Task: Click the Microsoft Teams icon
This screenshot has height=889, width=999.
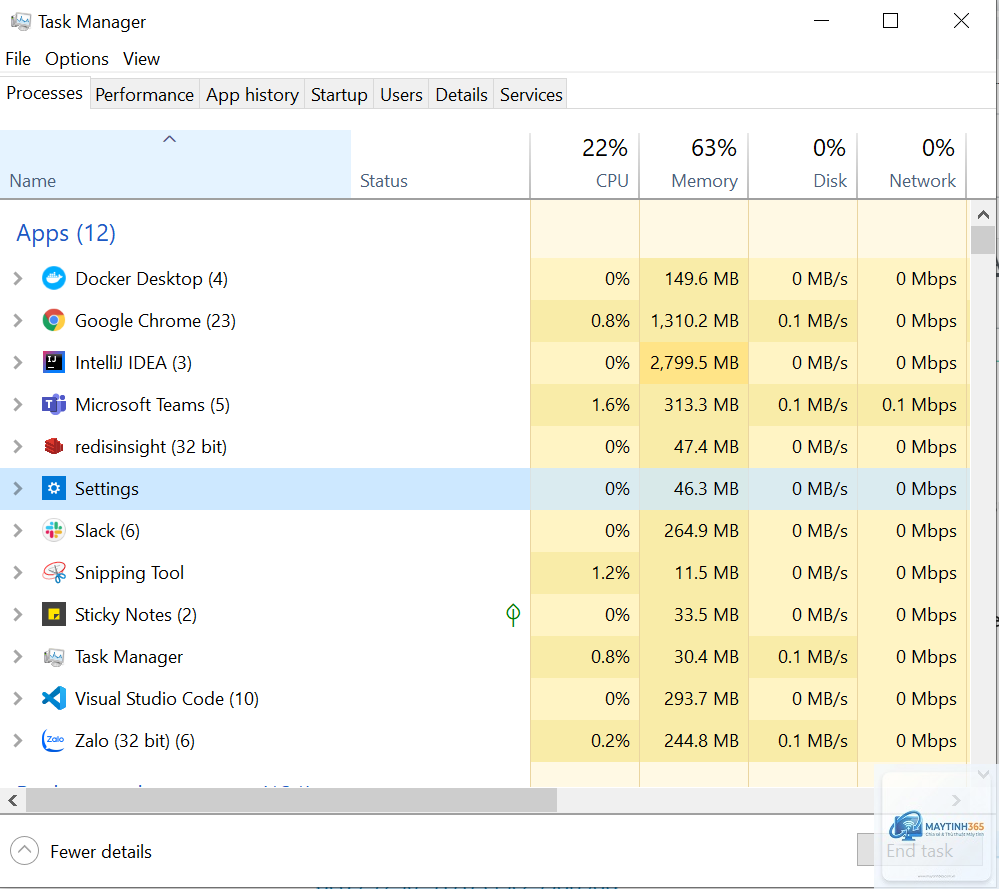Action: point(54,405)
